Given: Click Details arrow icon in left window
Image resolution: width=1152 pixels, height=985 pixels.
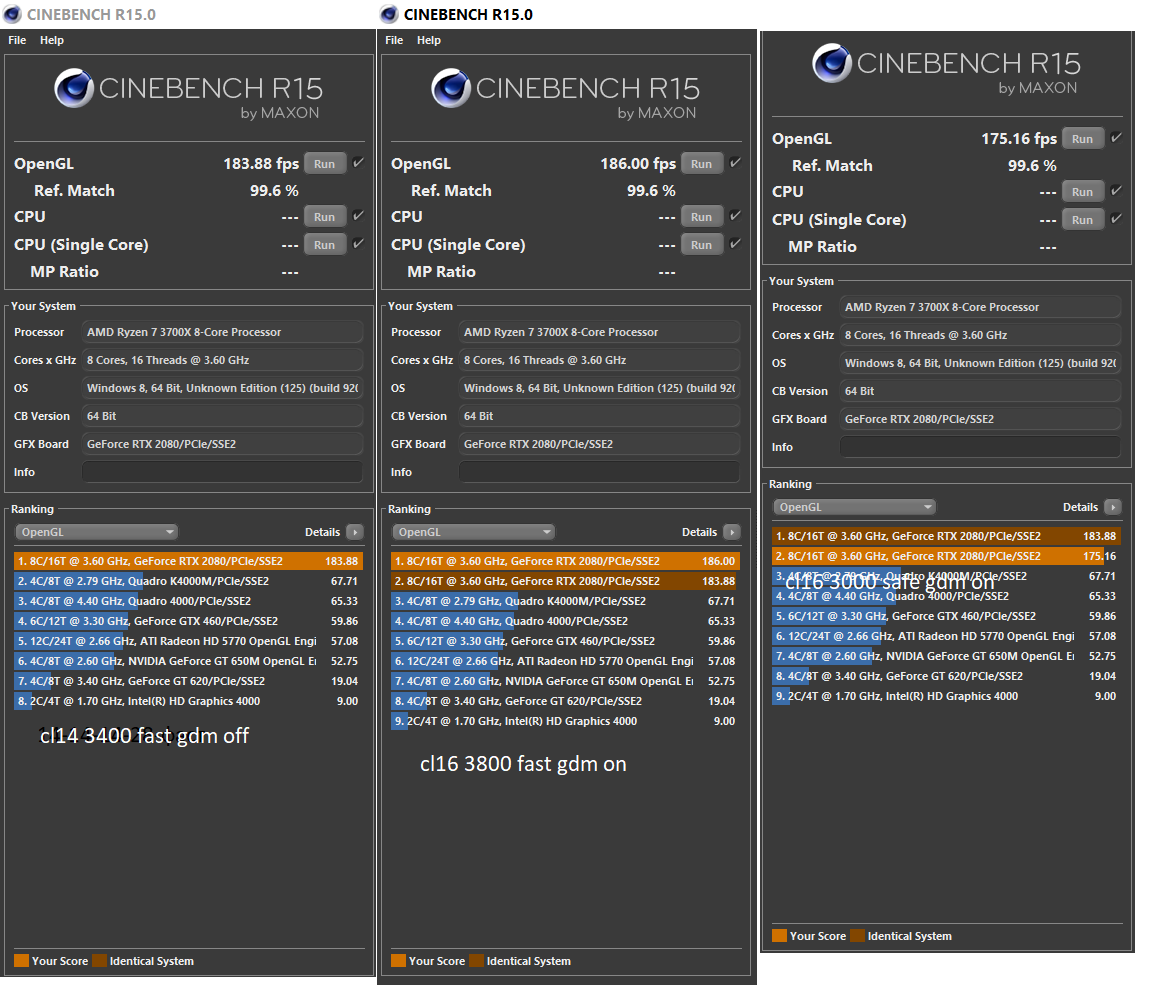Looking at the screenshot, I should click(x=355, y=532).
